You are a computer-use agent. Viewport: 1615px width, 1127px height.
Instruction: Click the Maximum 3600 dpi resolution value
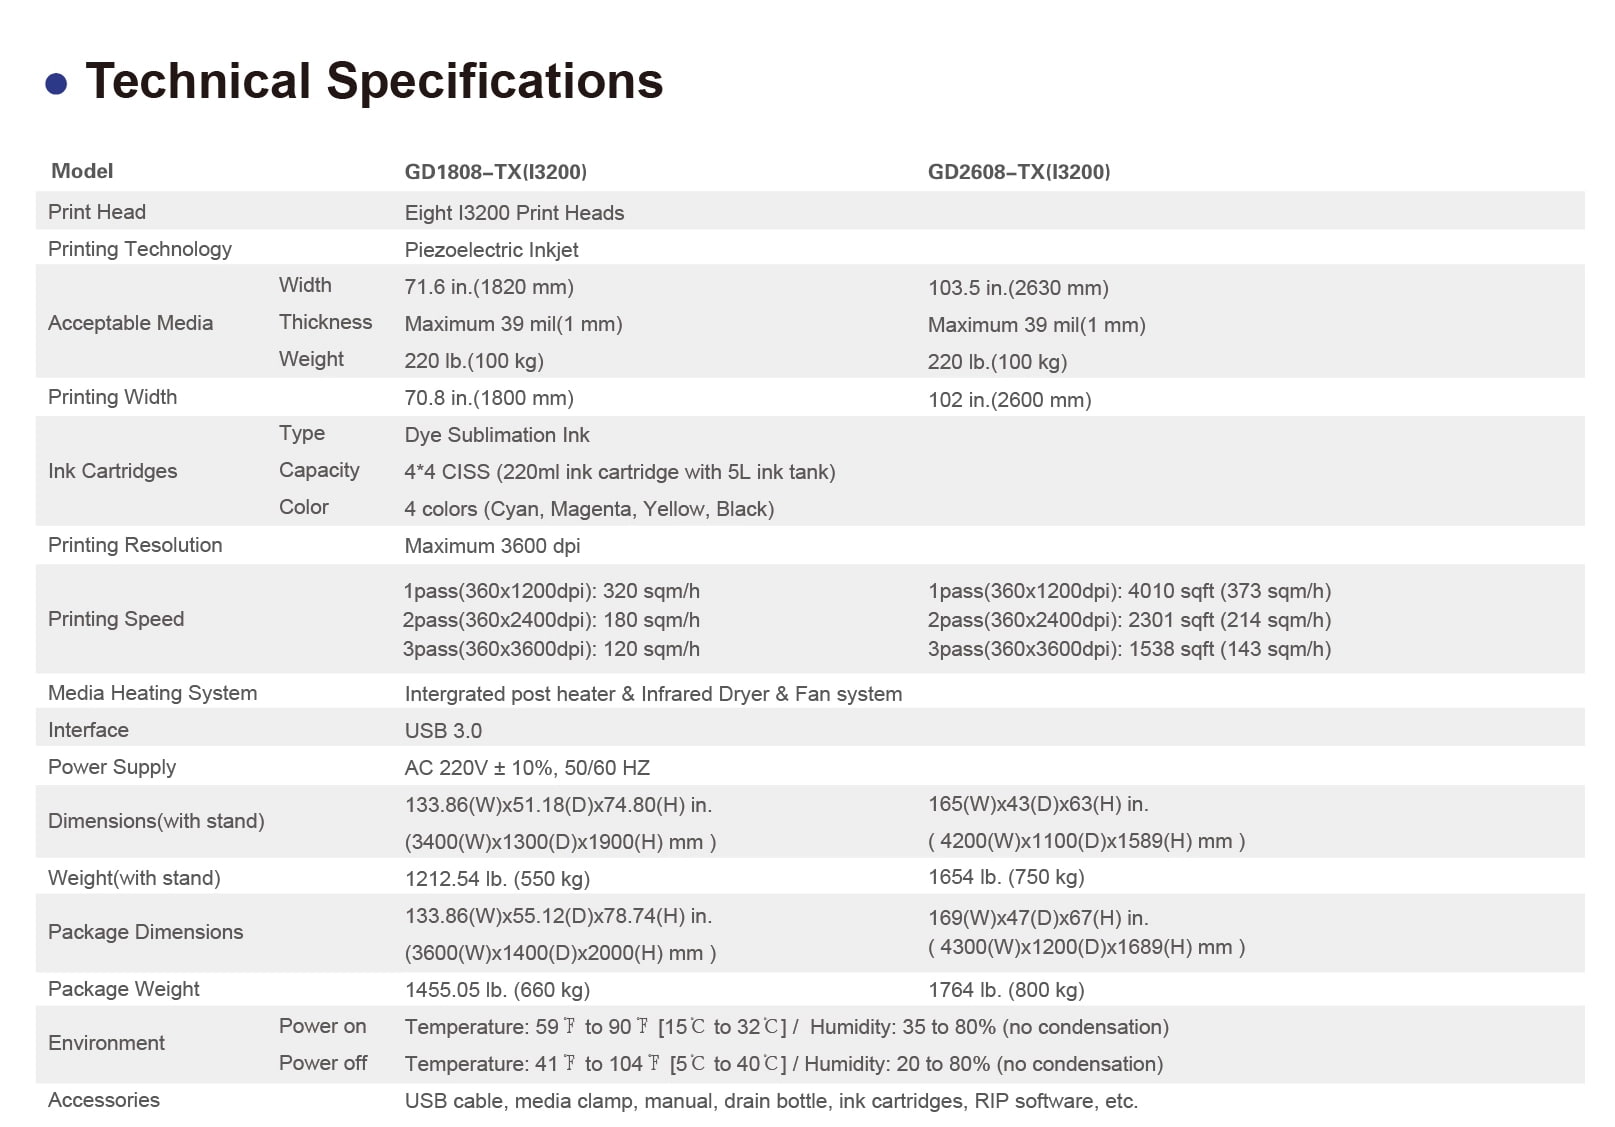tap(492, 546)
